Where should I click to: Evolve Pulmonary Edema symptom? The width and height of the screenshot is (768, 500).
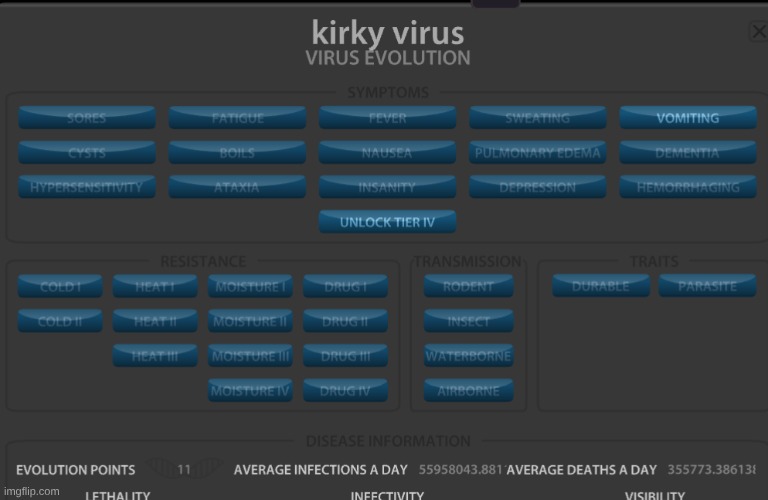[x=537, y=152]
